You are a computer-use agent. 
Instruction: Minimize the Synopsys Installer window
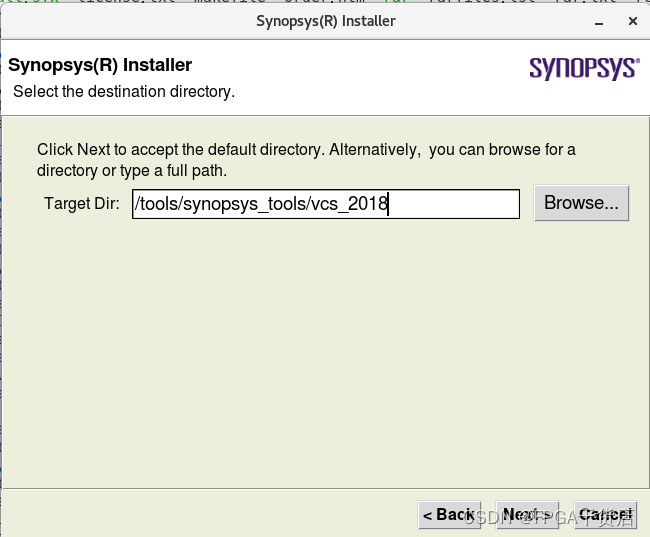pos(599,22)
